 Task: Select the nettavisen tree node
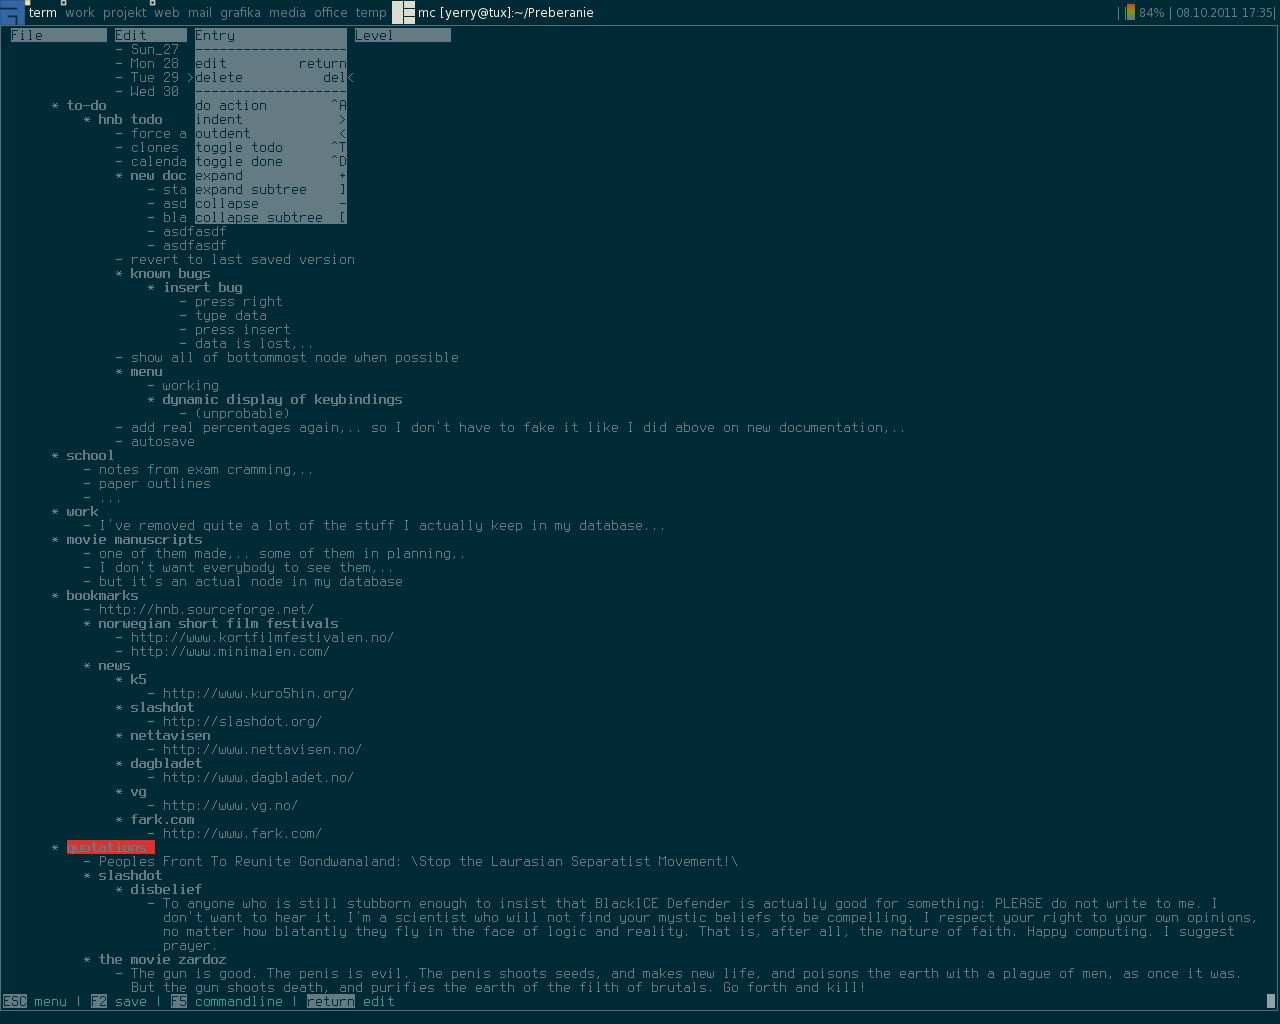170,735
